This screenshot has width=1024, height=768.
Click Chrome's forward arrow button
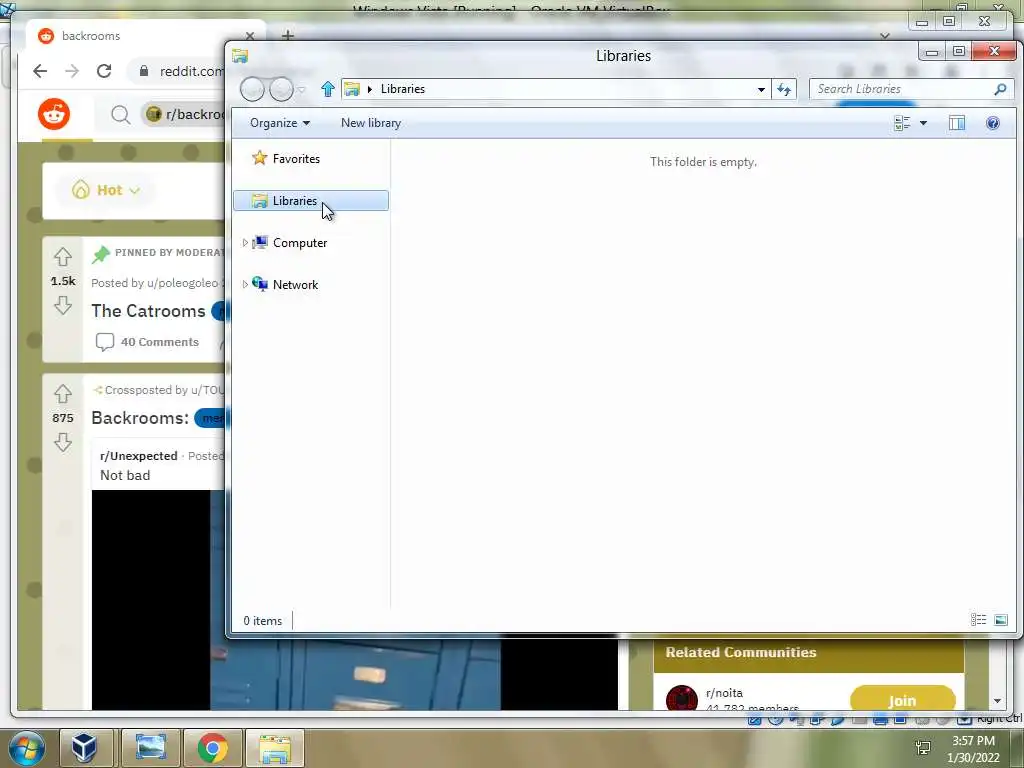tap(72, 71)
